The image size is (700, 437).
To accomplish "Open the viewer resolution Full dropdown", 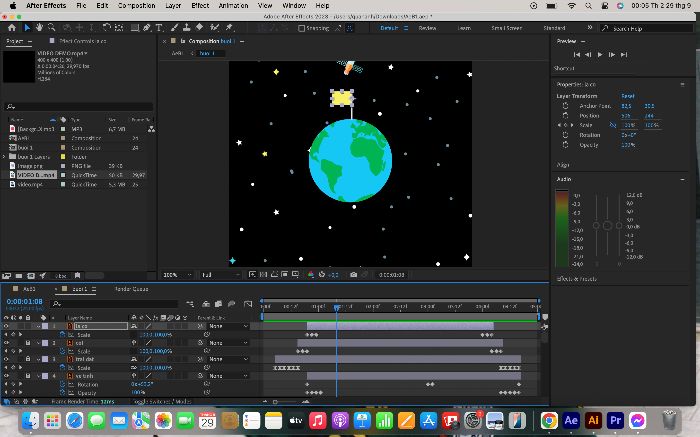I will [x=221, y=275].
